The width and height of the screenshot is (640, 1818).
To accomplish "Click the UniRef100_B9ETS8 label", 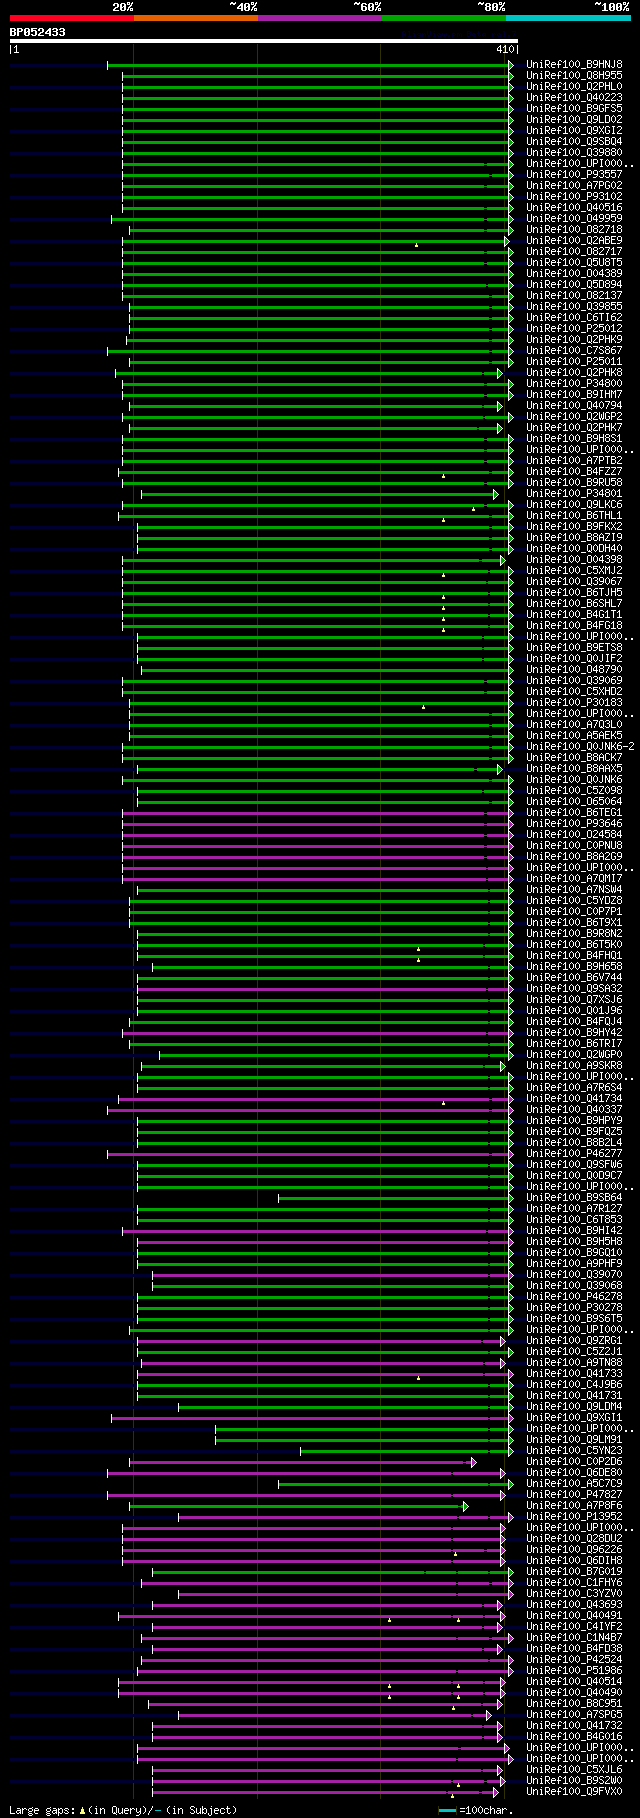I will [574, 648].
